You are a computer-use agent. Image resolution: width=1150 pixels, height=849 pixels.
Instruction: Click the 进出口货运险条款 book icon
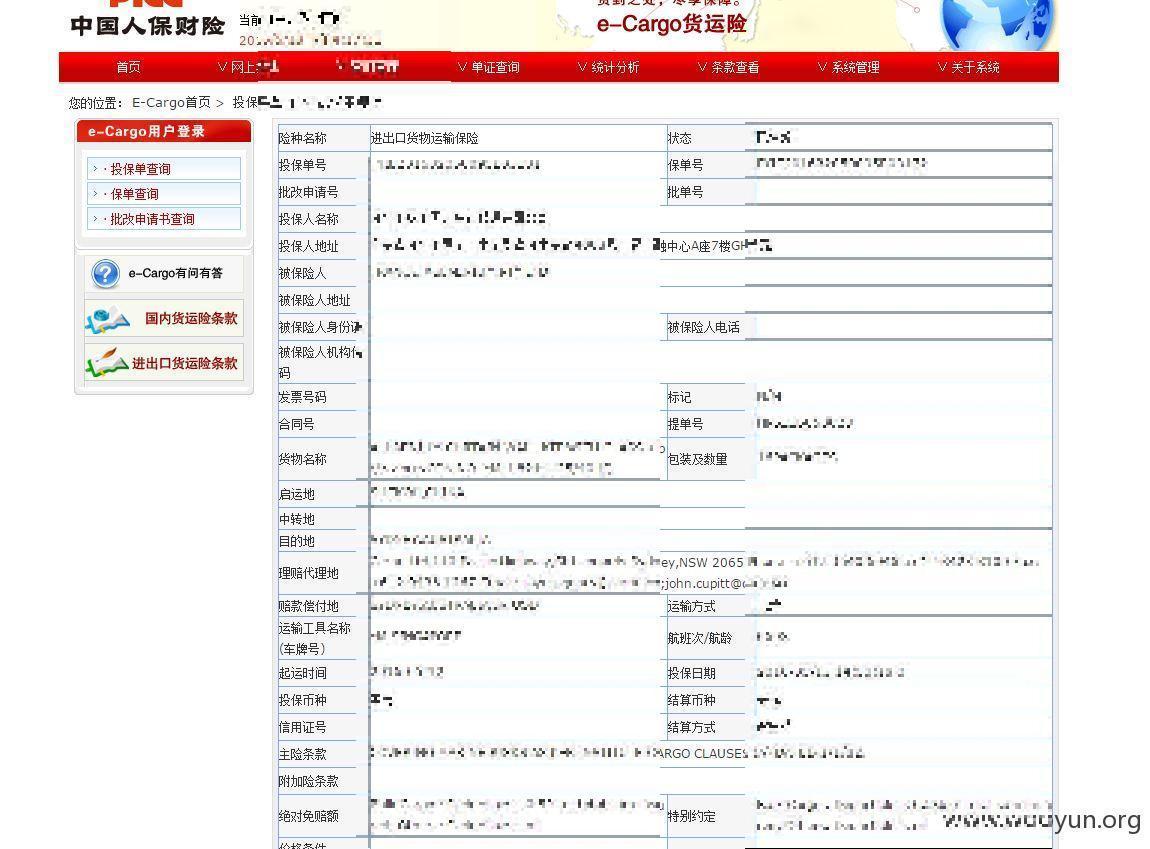point(107,363)
